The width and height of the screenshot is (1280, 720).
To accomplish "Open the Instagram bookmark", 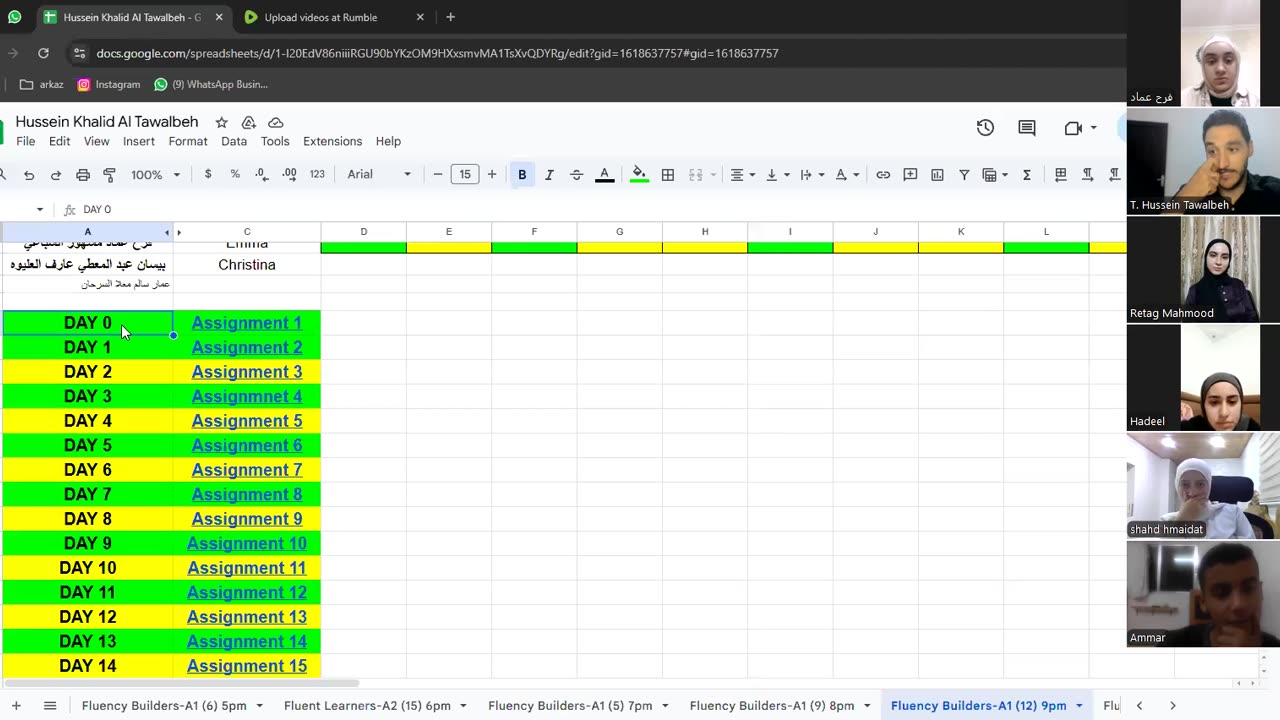I will [x=108, y=84].
